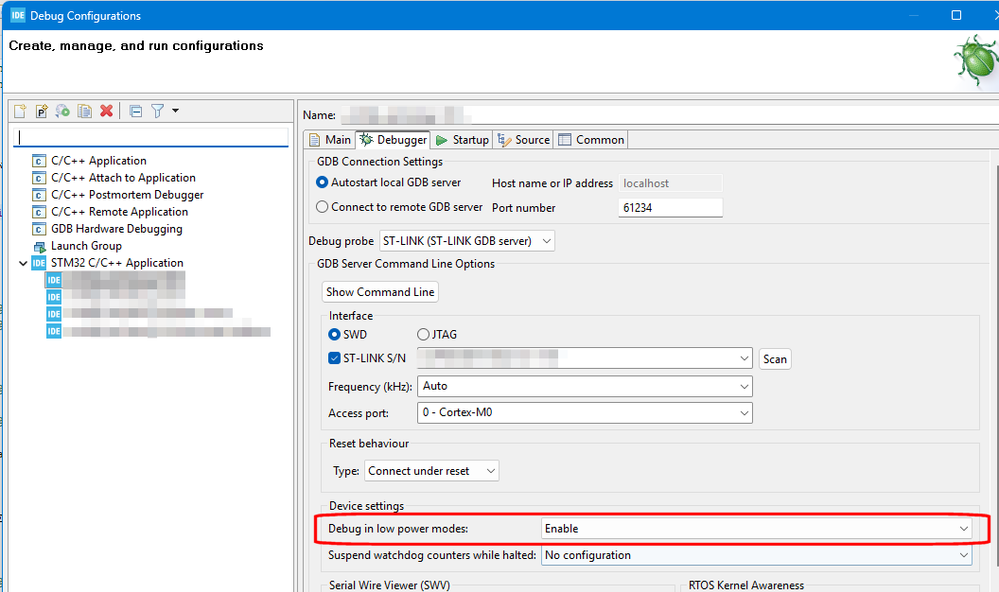This screenshot has width=999, height=592.
Task: Click the New launch configuration prototype icon
Action: tap(41, 111)
